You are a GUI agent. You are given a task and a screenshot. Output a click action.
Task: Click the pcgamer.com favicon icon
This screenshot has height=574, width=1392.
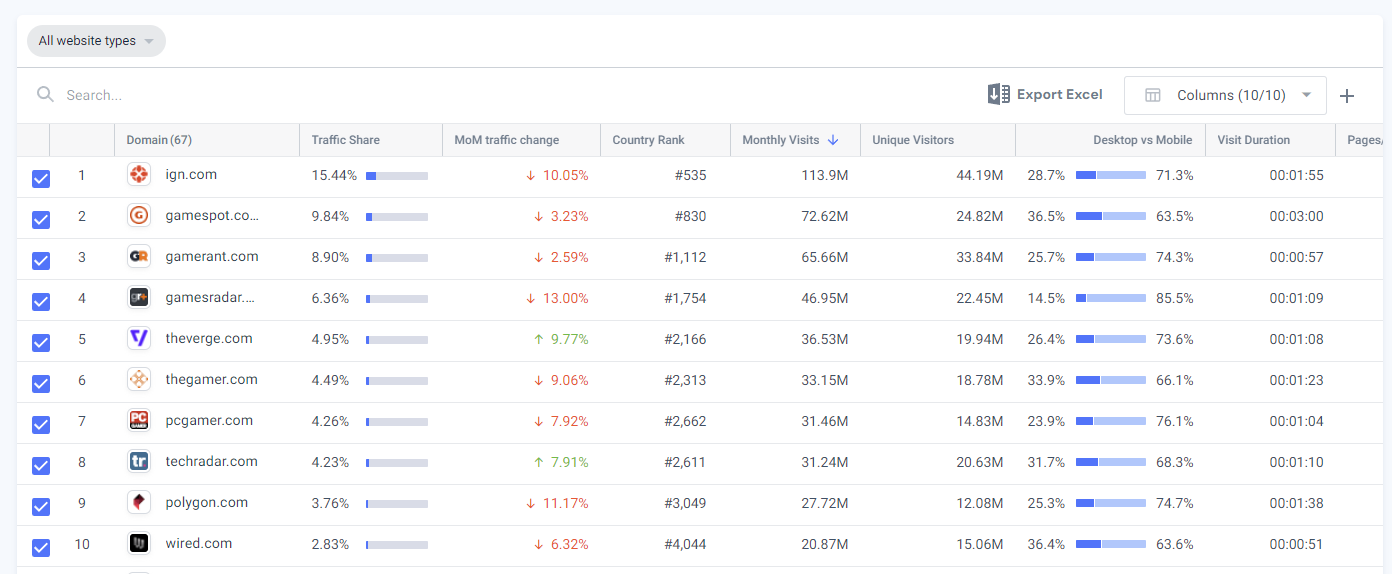[139, 421]
